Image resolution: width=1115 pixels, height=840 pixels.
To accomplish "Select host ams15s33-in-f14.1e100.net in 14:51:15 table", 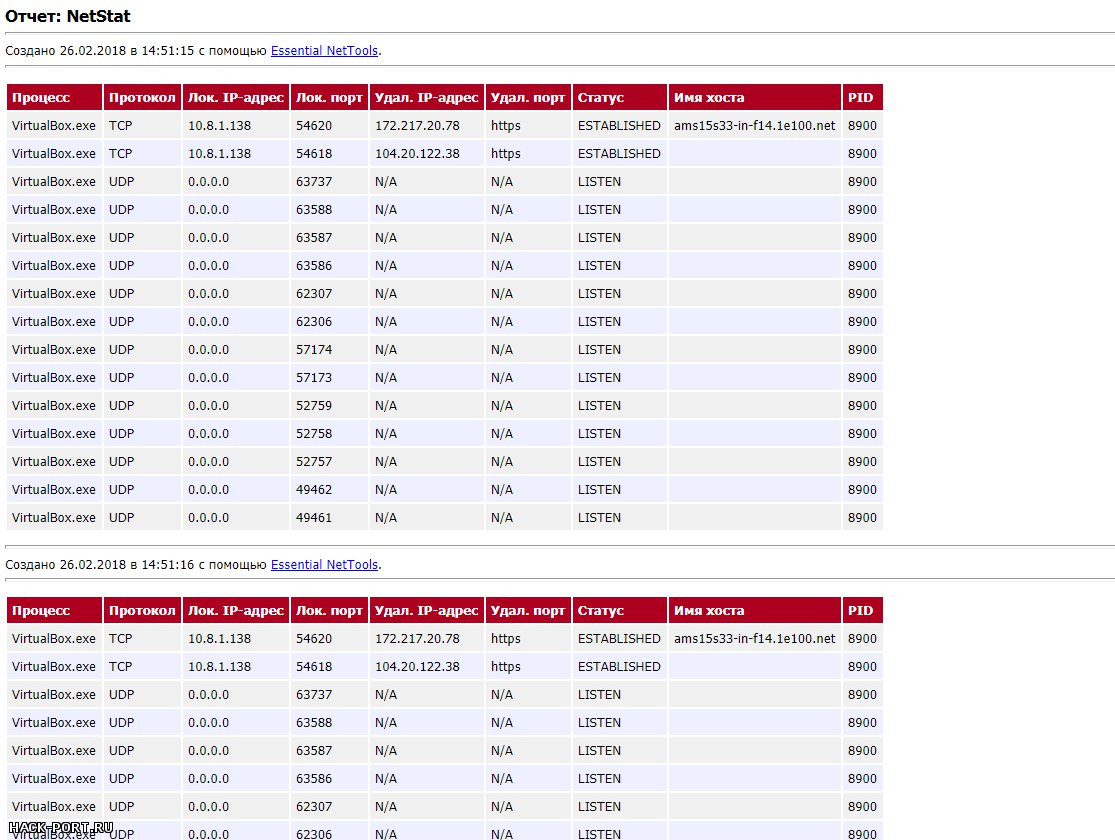I will click(x=754, y=125).
